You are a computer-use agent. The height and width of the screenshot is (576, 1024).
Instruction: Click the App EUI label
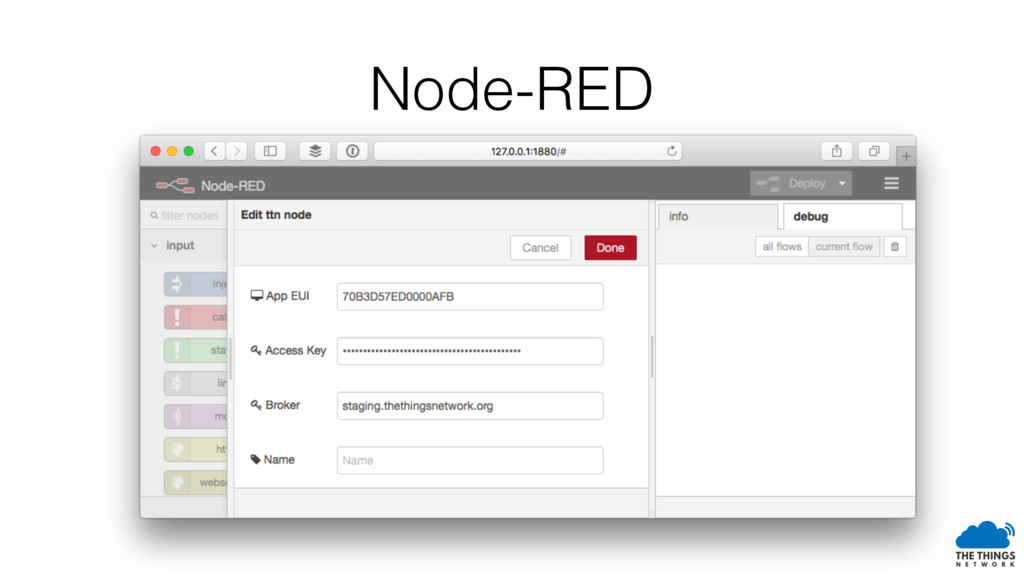[280, 296]
